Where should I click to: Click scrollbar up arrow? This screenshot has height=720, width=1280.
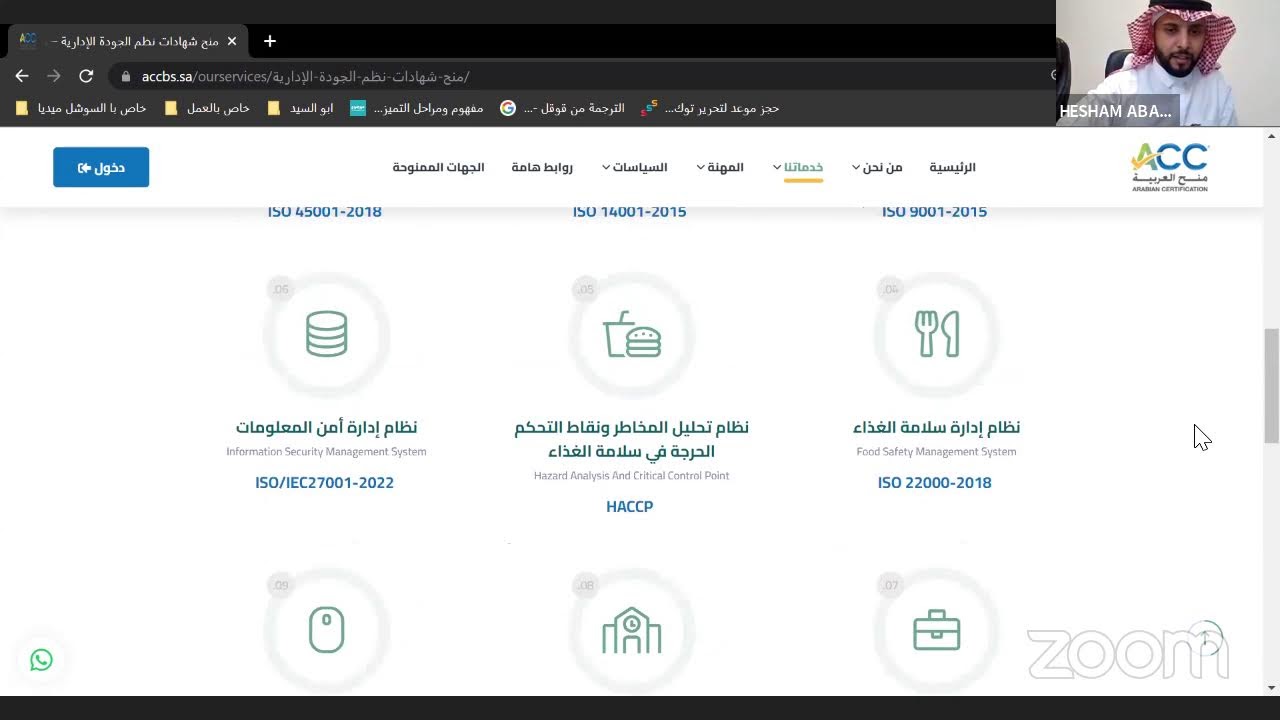coord(1272,136)
